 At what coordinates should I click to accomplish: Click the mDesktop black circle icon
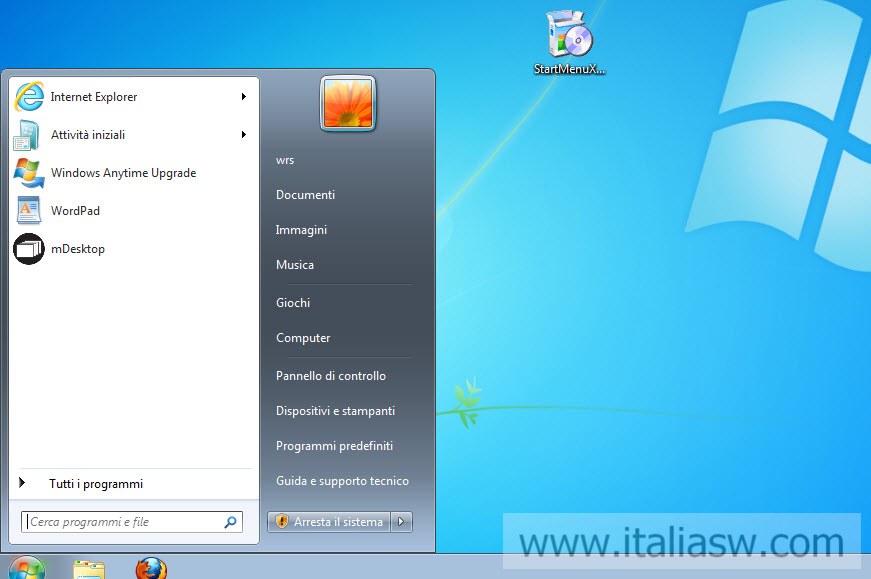(29, 248)
